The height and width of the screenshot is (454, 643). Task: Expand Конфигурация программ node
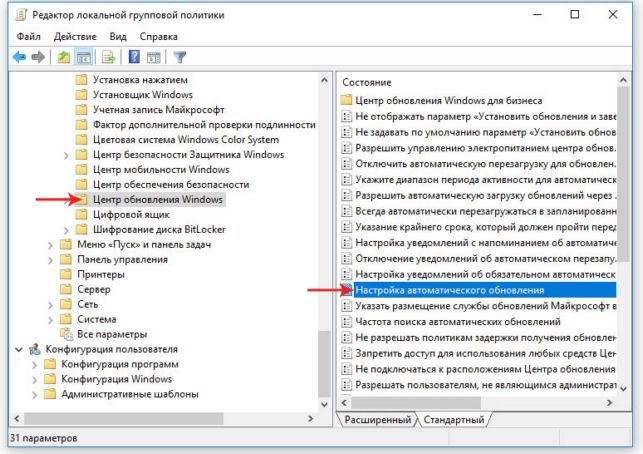click(34, 365)
